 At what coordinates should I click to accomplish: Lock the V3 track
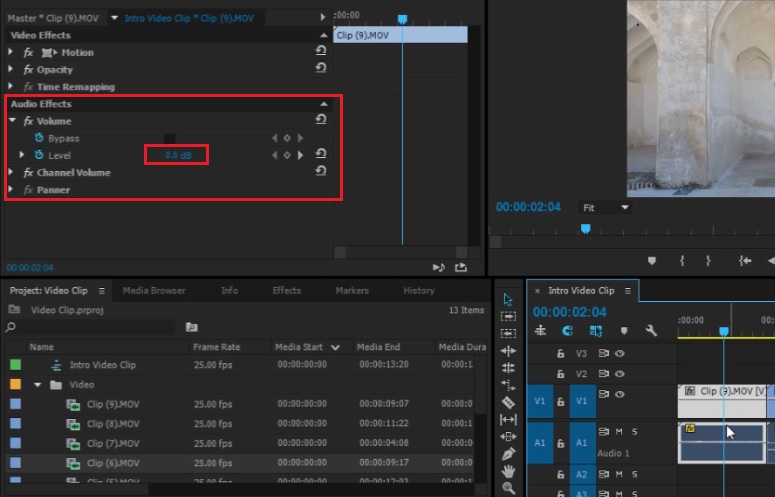click(560, 353)
